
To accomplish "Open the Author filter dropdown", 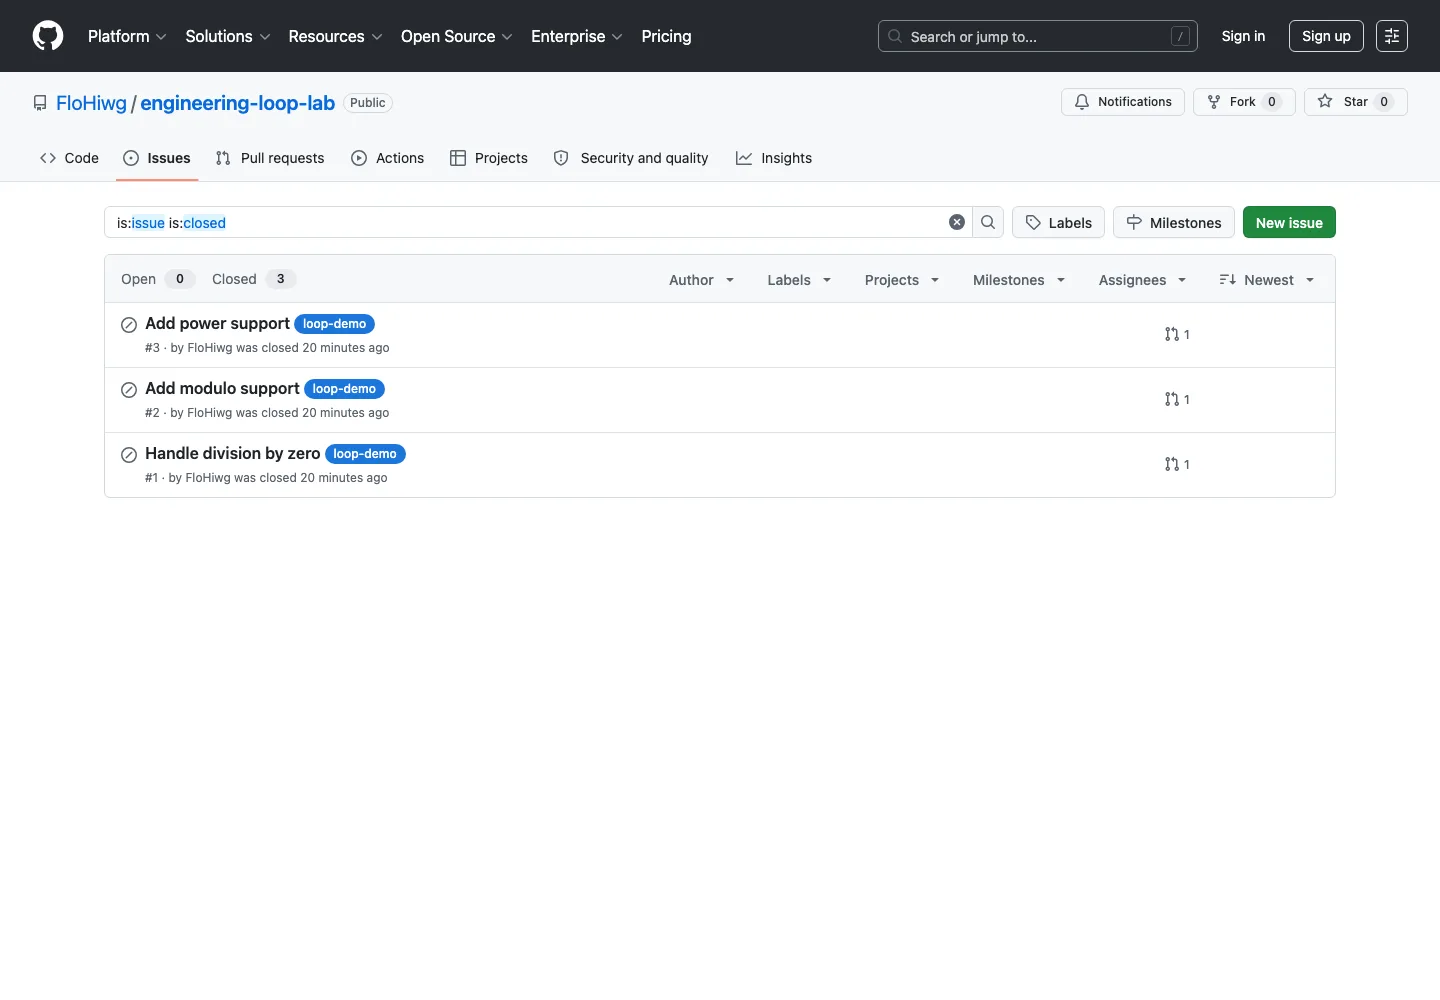I will [702, 280].
